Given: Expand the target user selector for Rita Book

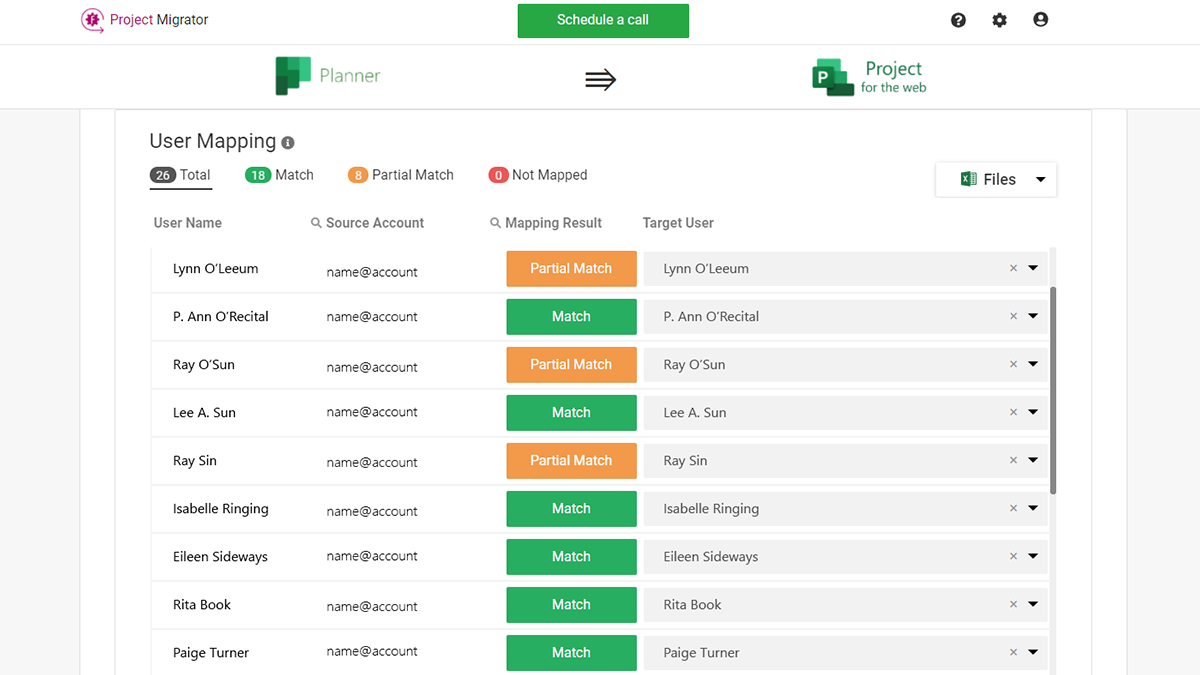Looking at the screenshot, I should pos(1032,604).
